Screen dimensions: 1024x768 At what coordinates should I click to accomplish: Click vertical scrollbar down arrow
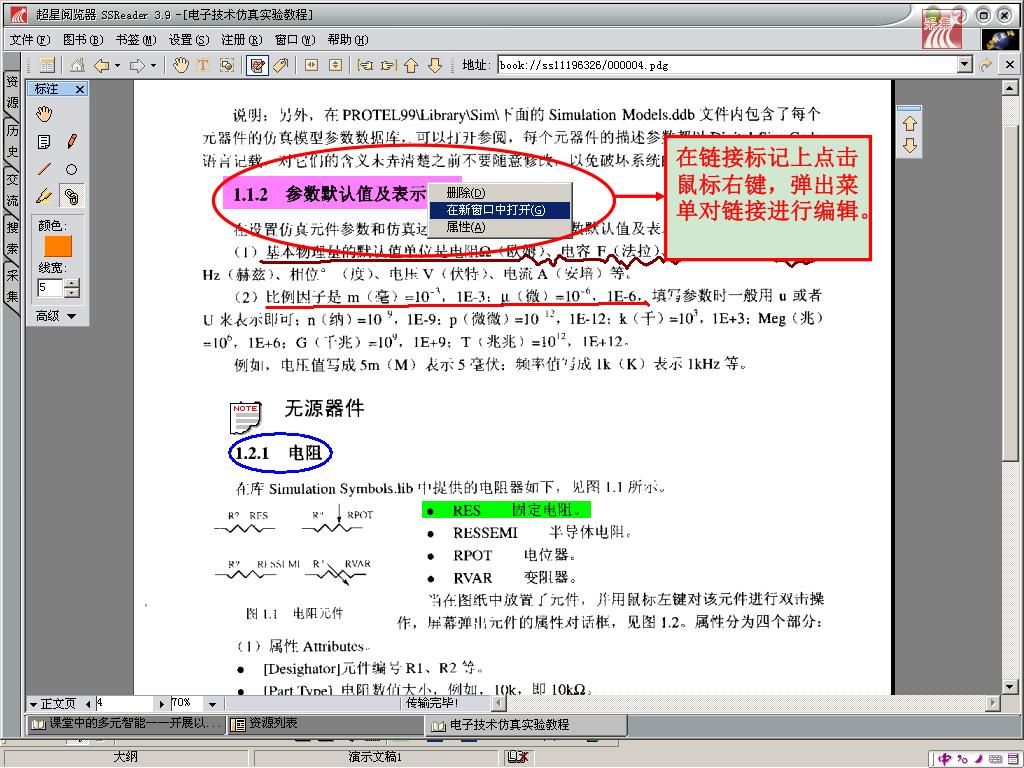(x=1010, y=686)
